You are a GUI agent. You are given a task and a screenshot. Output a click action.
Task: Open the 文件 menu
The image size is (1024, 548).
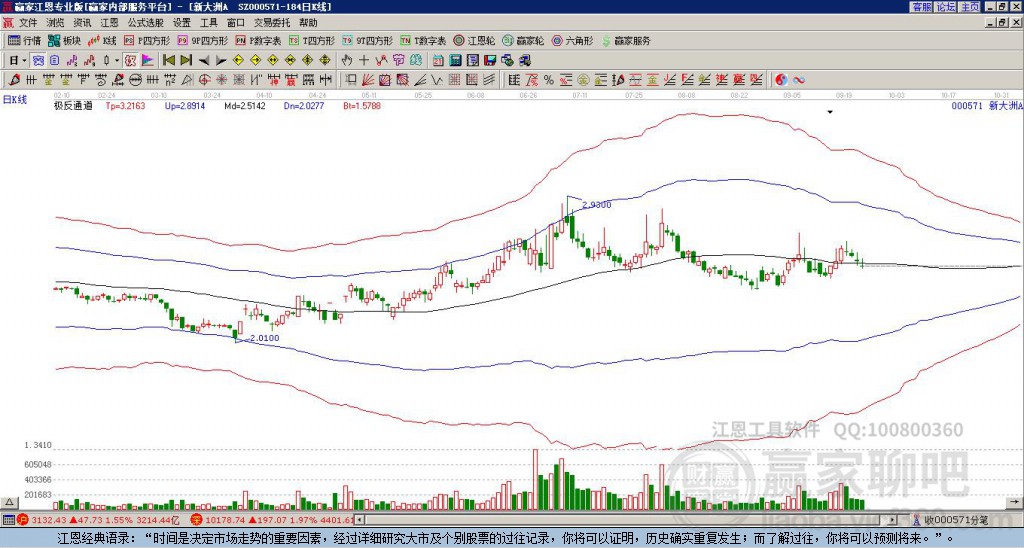coord(28,23)
